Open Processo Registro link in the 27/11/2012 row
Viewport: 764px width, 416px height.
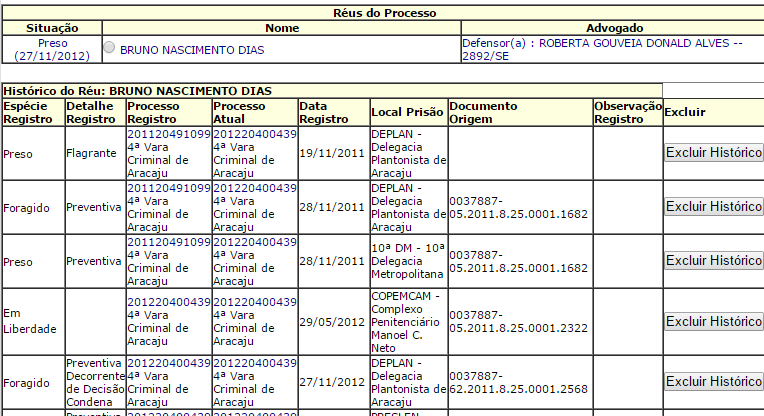[168, 362]
